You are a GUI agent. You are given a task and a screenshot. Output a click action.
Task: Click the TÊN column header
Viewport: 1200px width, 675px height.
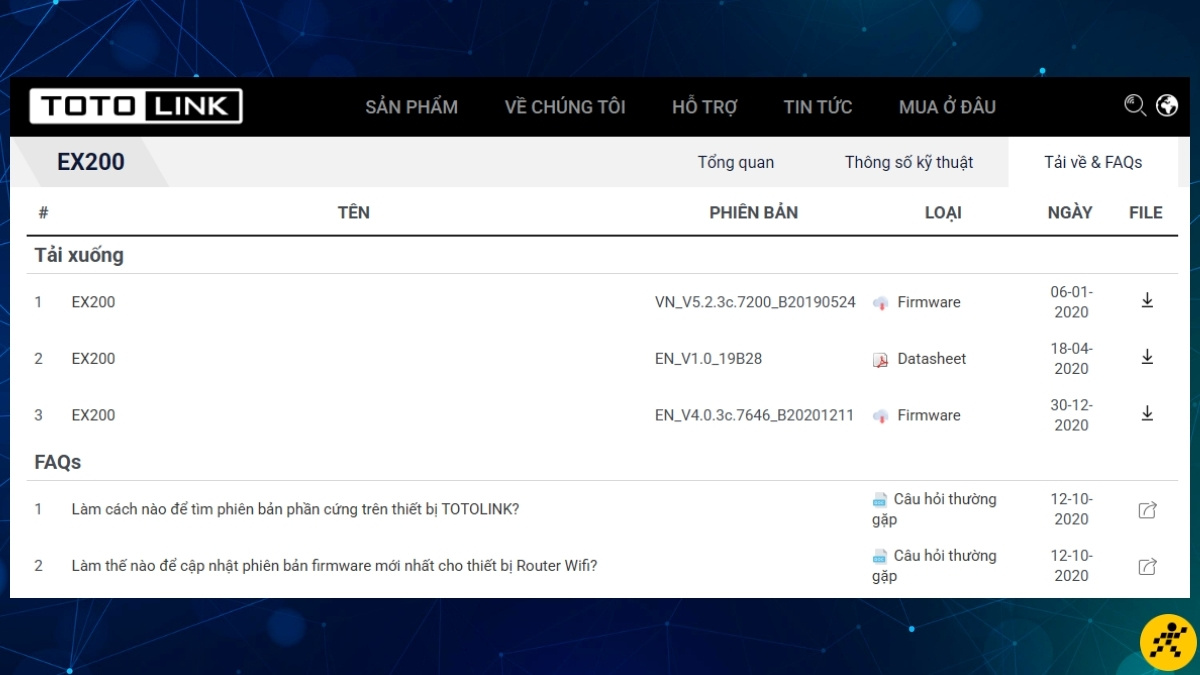pyautogui.click(x=354, y=212)
